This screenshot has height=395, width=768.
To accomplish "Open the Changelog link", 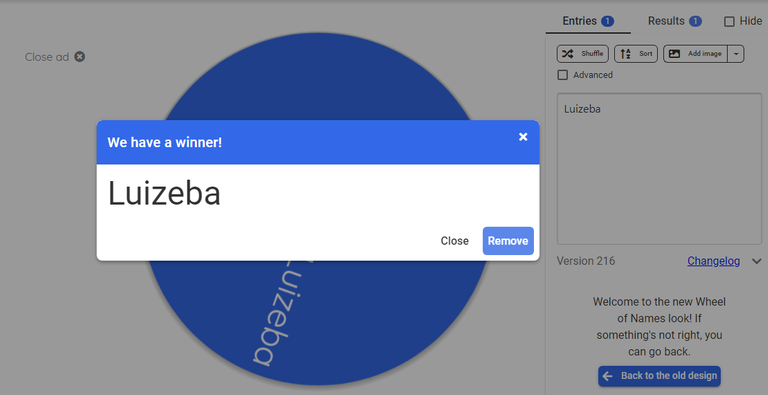I will point(713,261).
